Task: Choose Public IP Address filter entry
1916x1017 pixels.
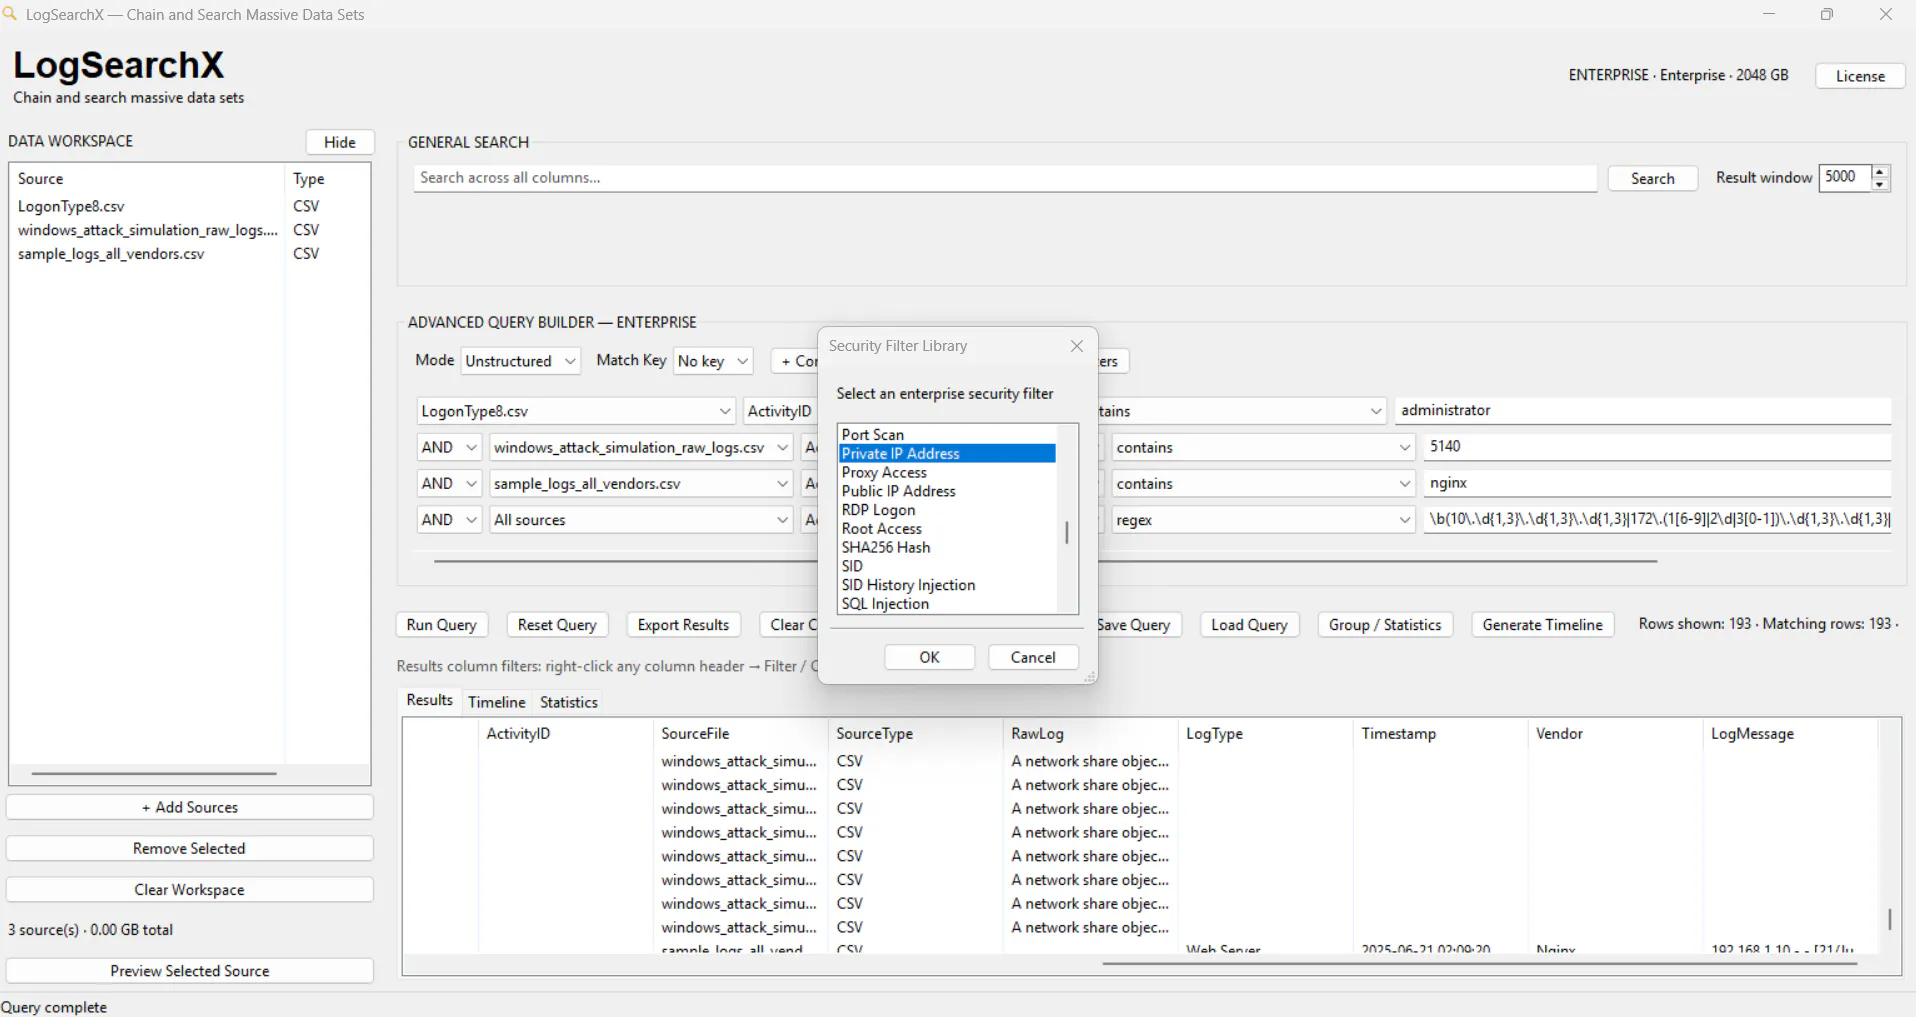Action: 946,492
